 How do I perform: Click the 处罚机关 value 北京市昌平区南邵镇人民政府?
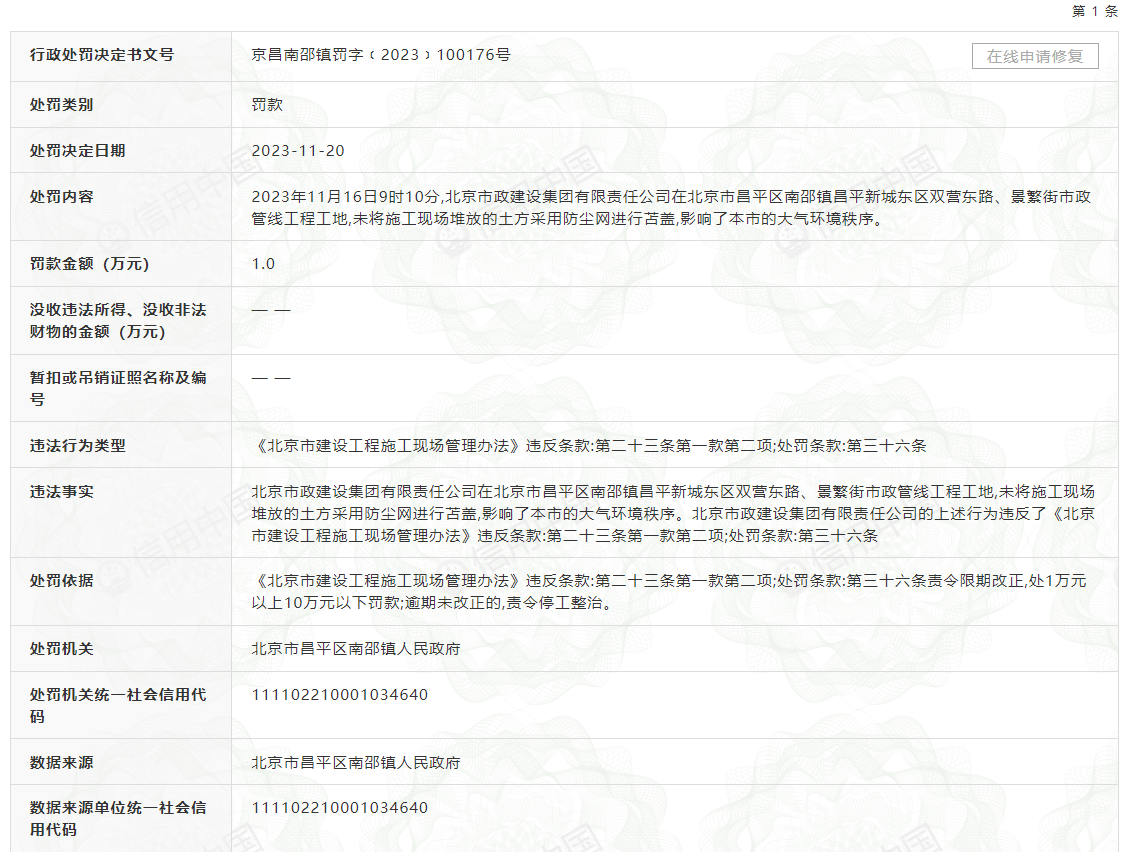[x=356, y=649]
